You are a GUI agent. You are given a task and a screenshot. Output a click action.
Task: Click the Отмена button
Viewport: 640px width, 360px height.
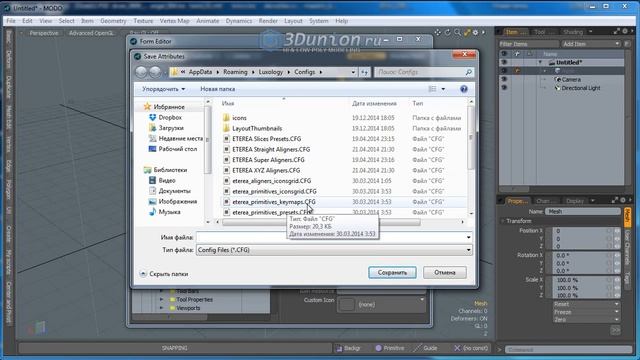pyautogui.click(x=445, y=272)
